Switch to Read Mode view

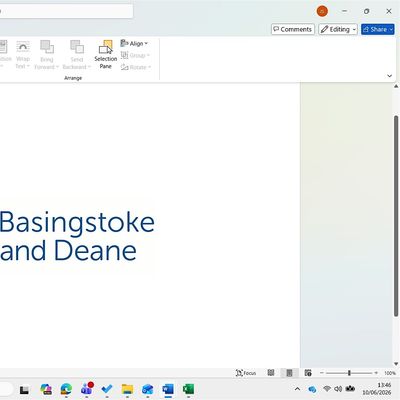click(x=271, y=373)
